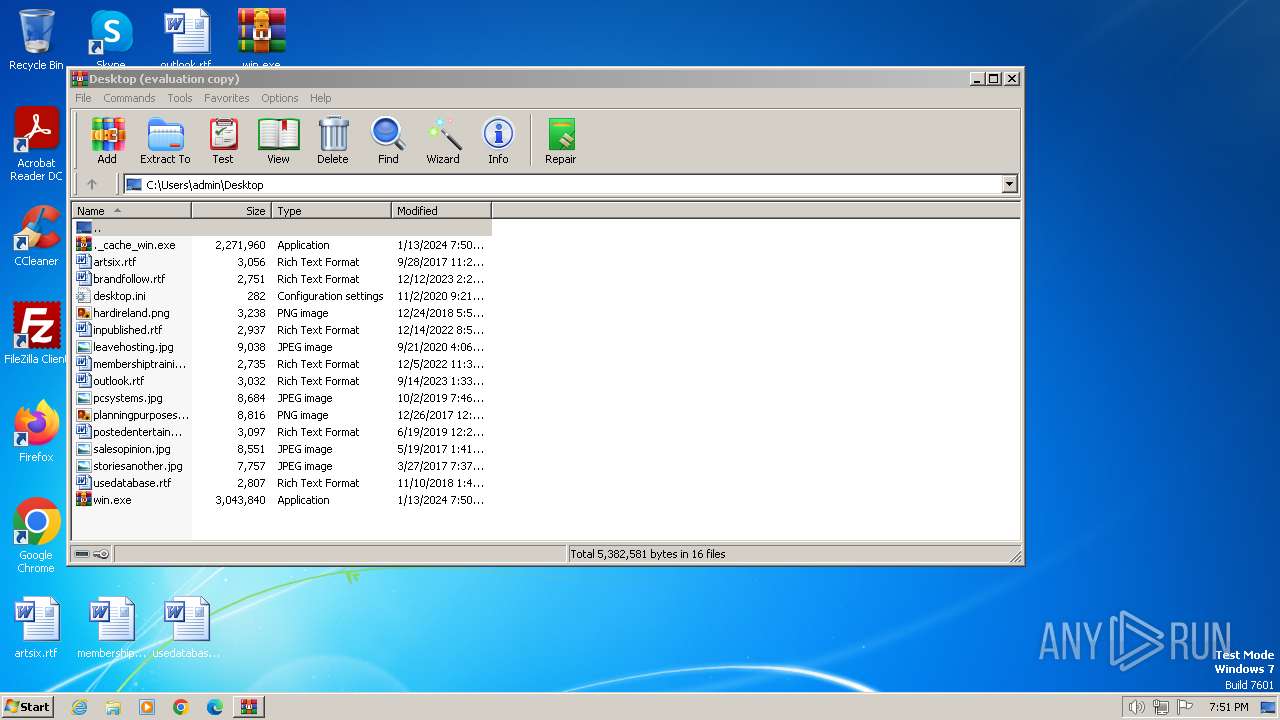Select the CCleaner desktop icon
Screen dimensions: 1280x720
click(x=36, y=236)
